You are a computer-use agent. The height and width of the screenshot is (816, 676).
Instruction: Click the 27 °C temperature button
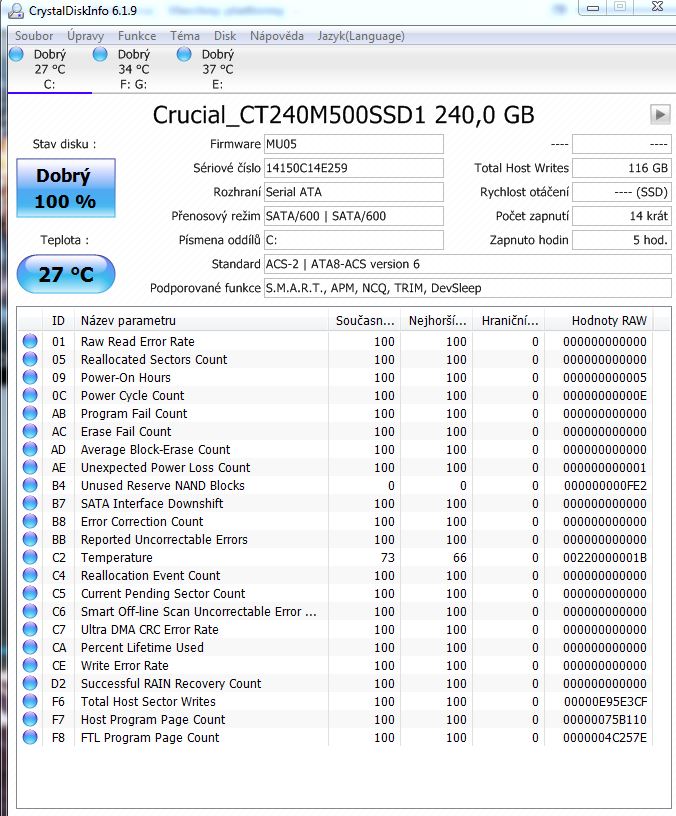[x=66, y=274]
